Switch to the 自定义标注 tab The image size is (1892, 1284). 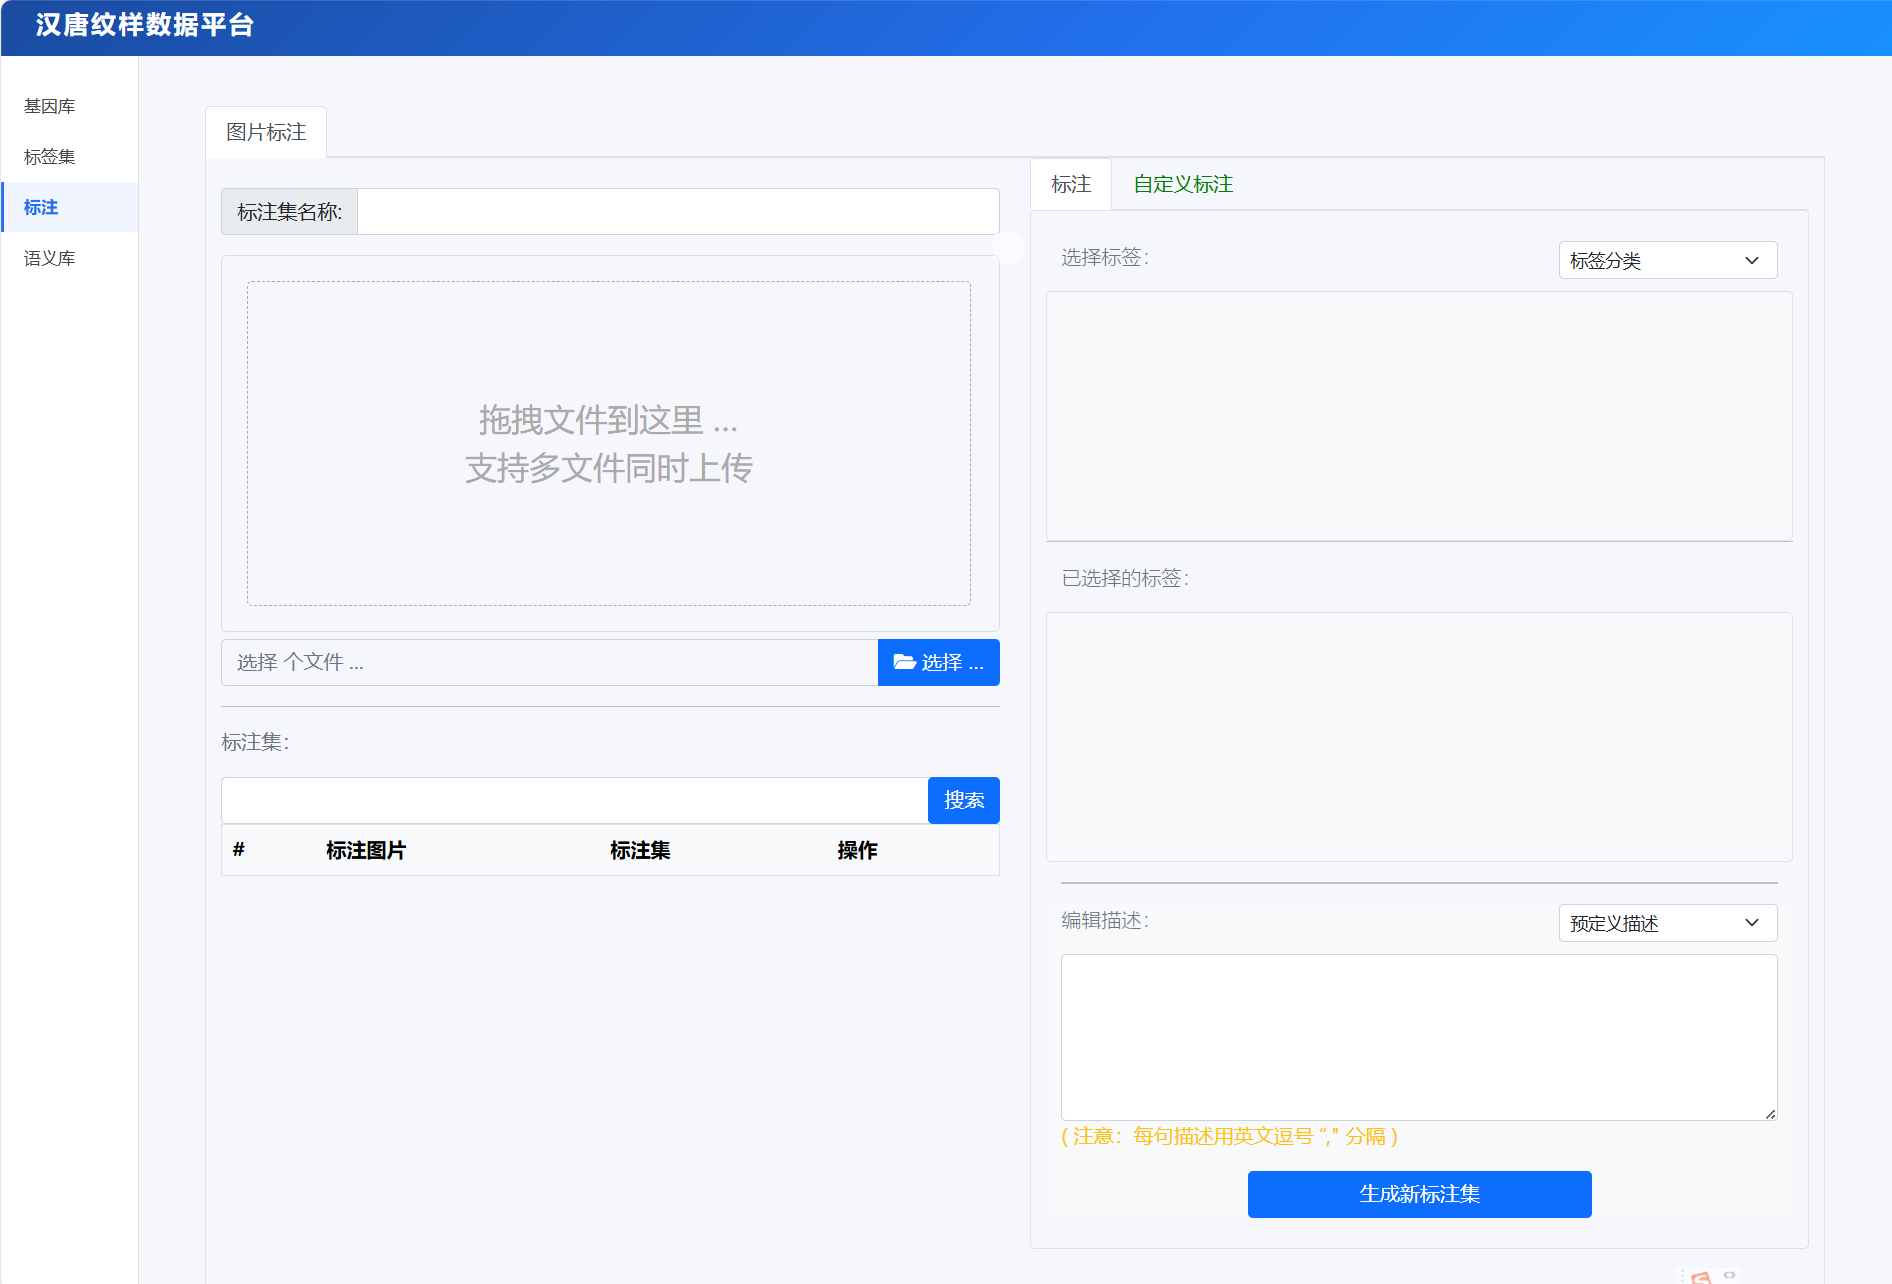1183,184
